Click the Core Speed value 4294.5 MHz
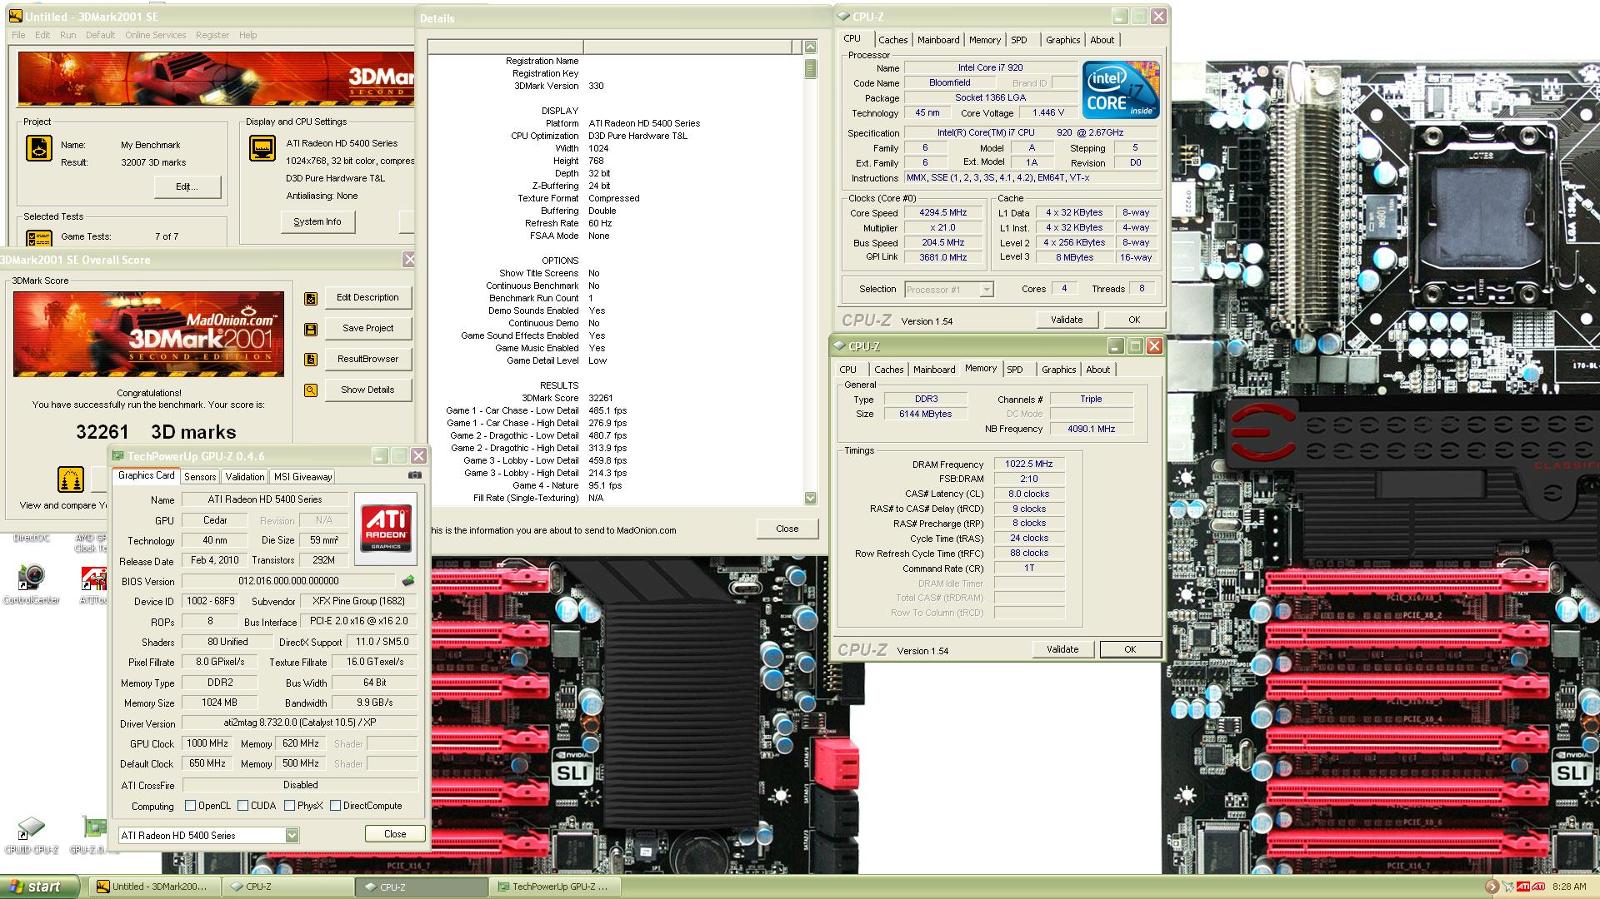The image size is (1600, 899). coord(943,213)
